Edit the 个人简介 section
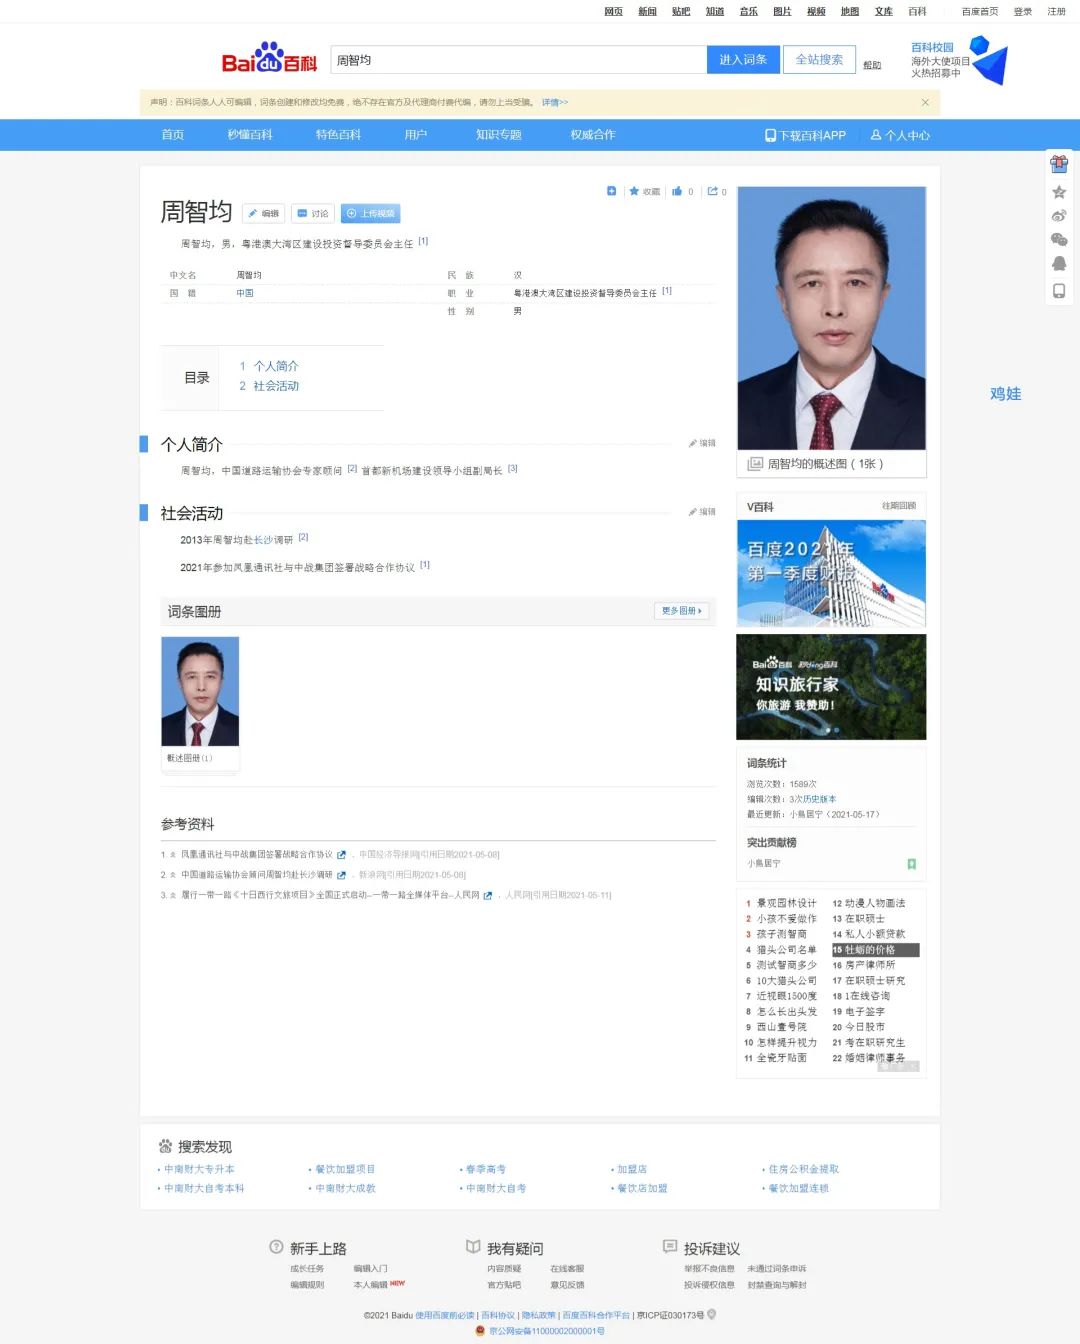The image size is (1080, 1344). [702, 443]
